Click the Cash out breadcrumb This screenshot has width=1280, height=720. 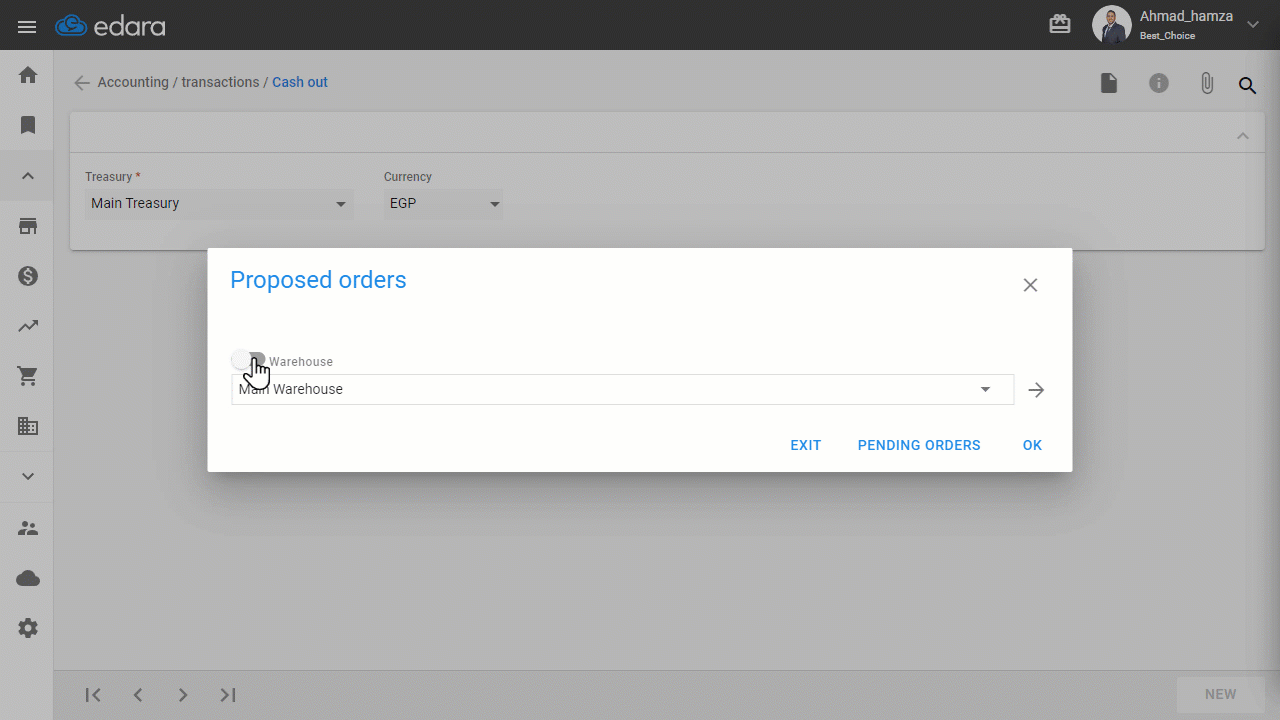point(300,83)
